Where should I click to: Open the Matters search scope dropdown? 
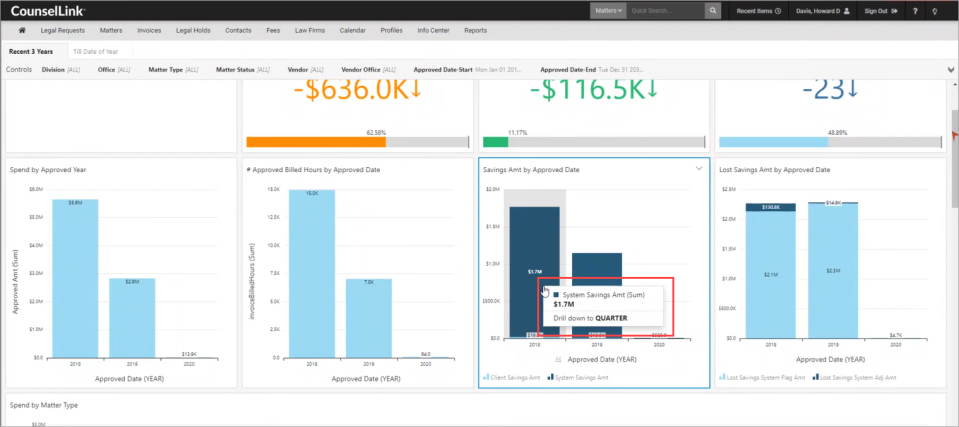[x=608, y=10]
